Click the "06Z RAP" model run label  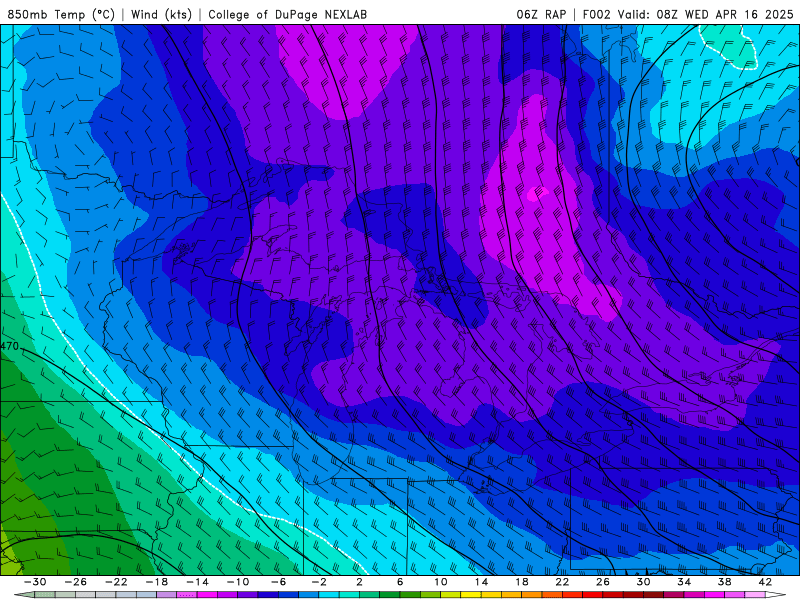click(x=541, y=14)
